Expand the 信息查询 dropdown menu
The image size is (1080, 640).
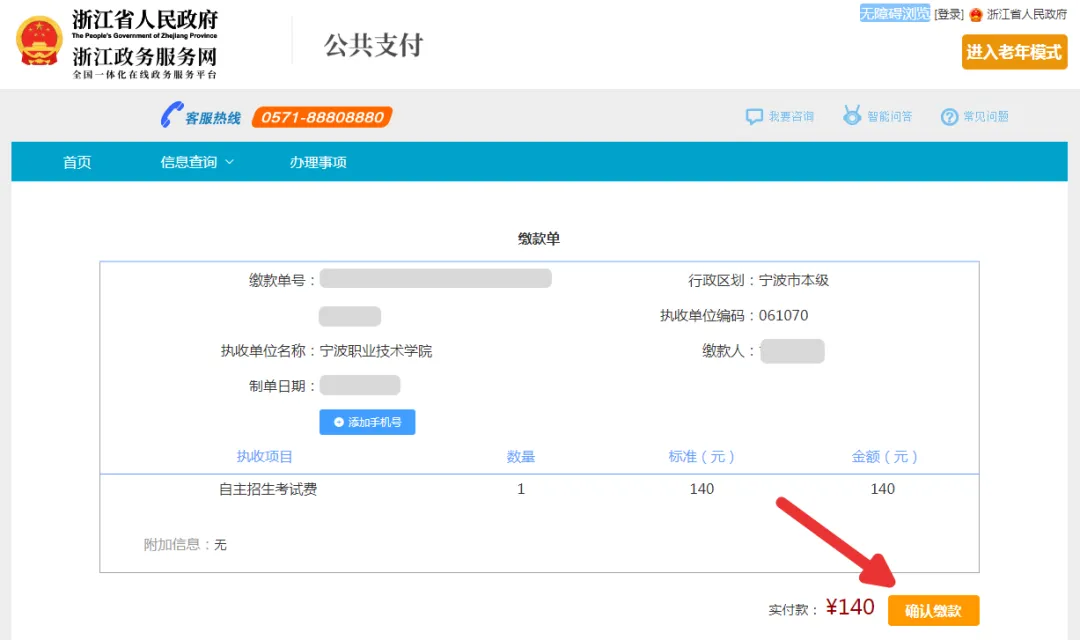(x=197, y=162)
